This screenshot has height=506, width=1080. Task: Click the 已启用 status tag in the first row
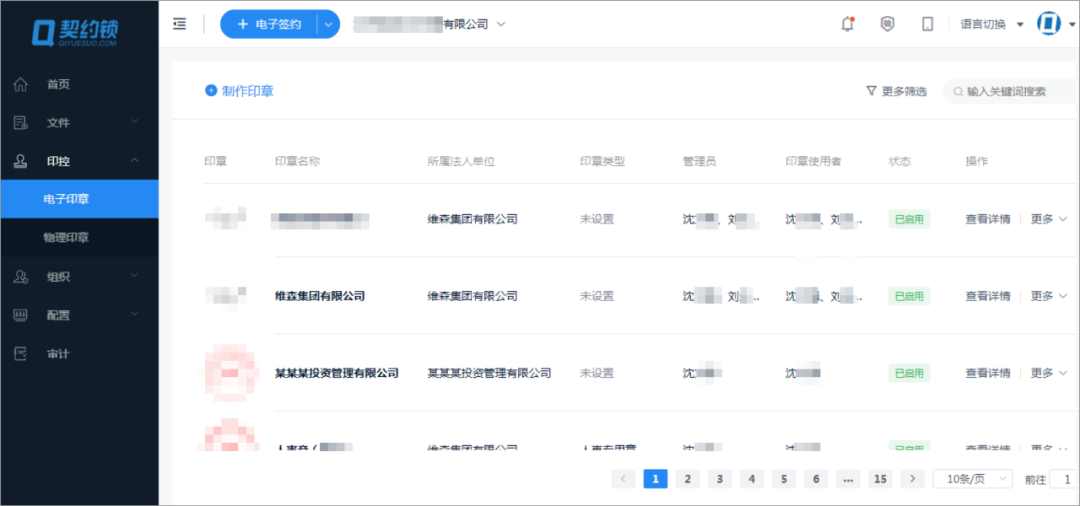click(x=909, y=219)
